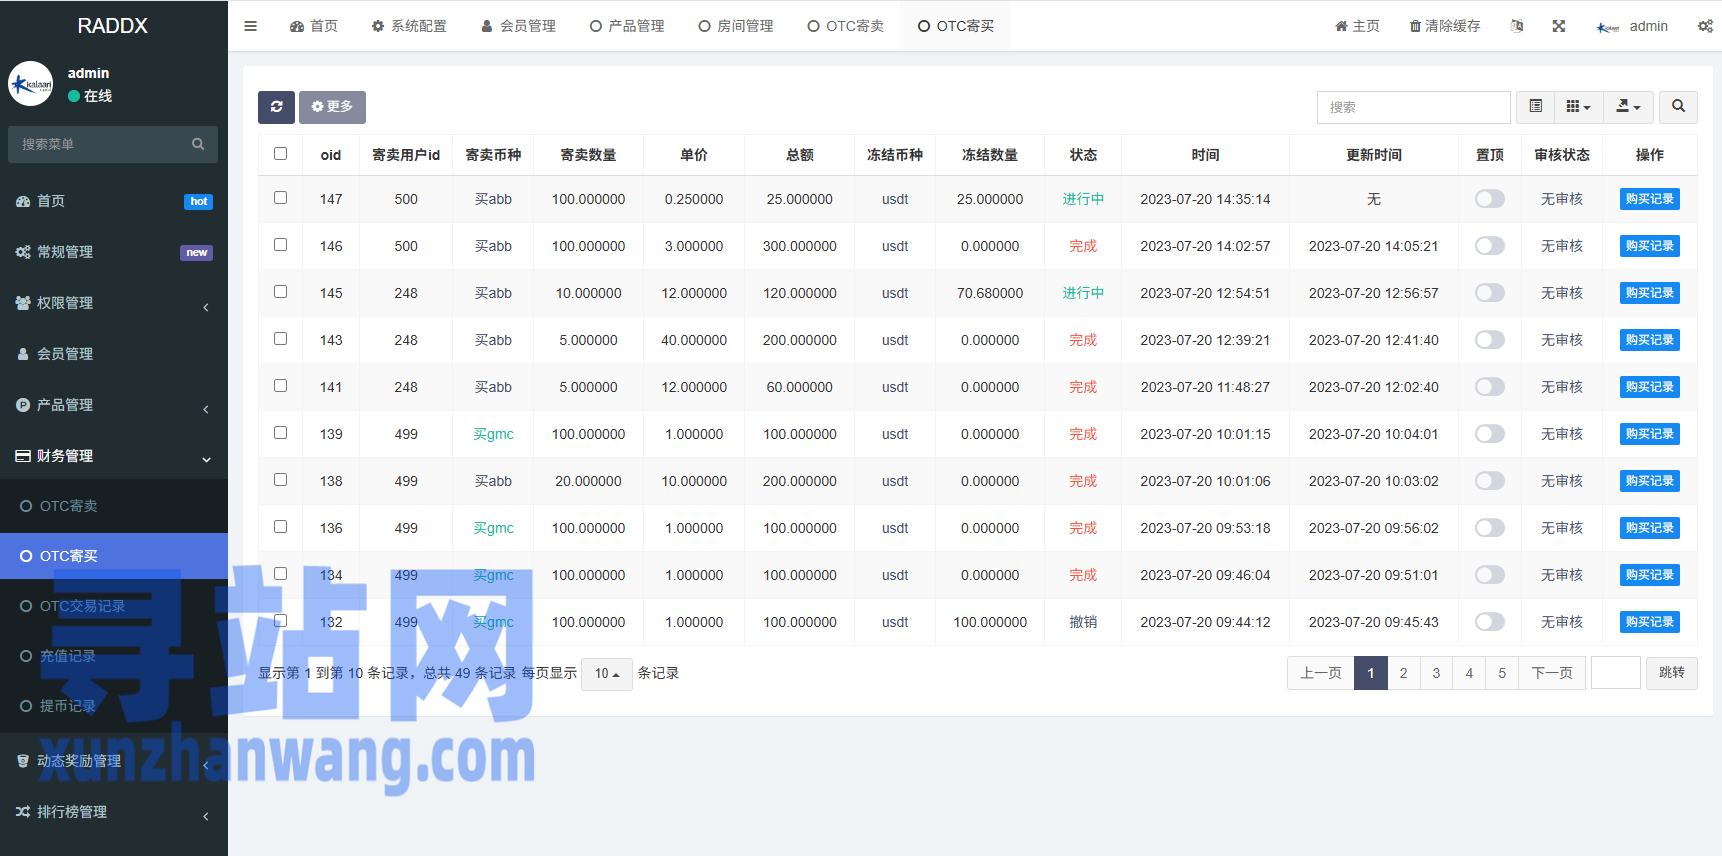Screen dimensions: 1722x856
Task: Click the 搜索 table search field
Action: (x=1413, y=107)
